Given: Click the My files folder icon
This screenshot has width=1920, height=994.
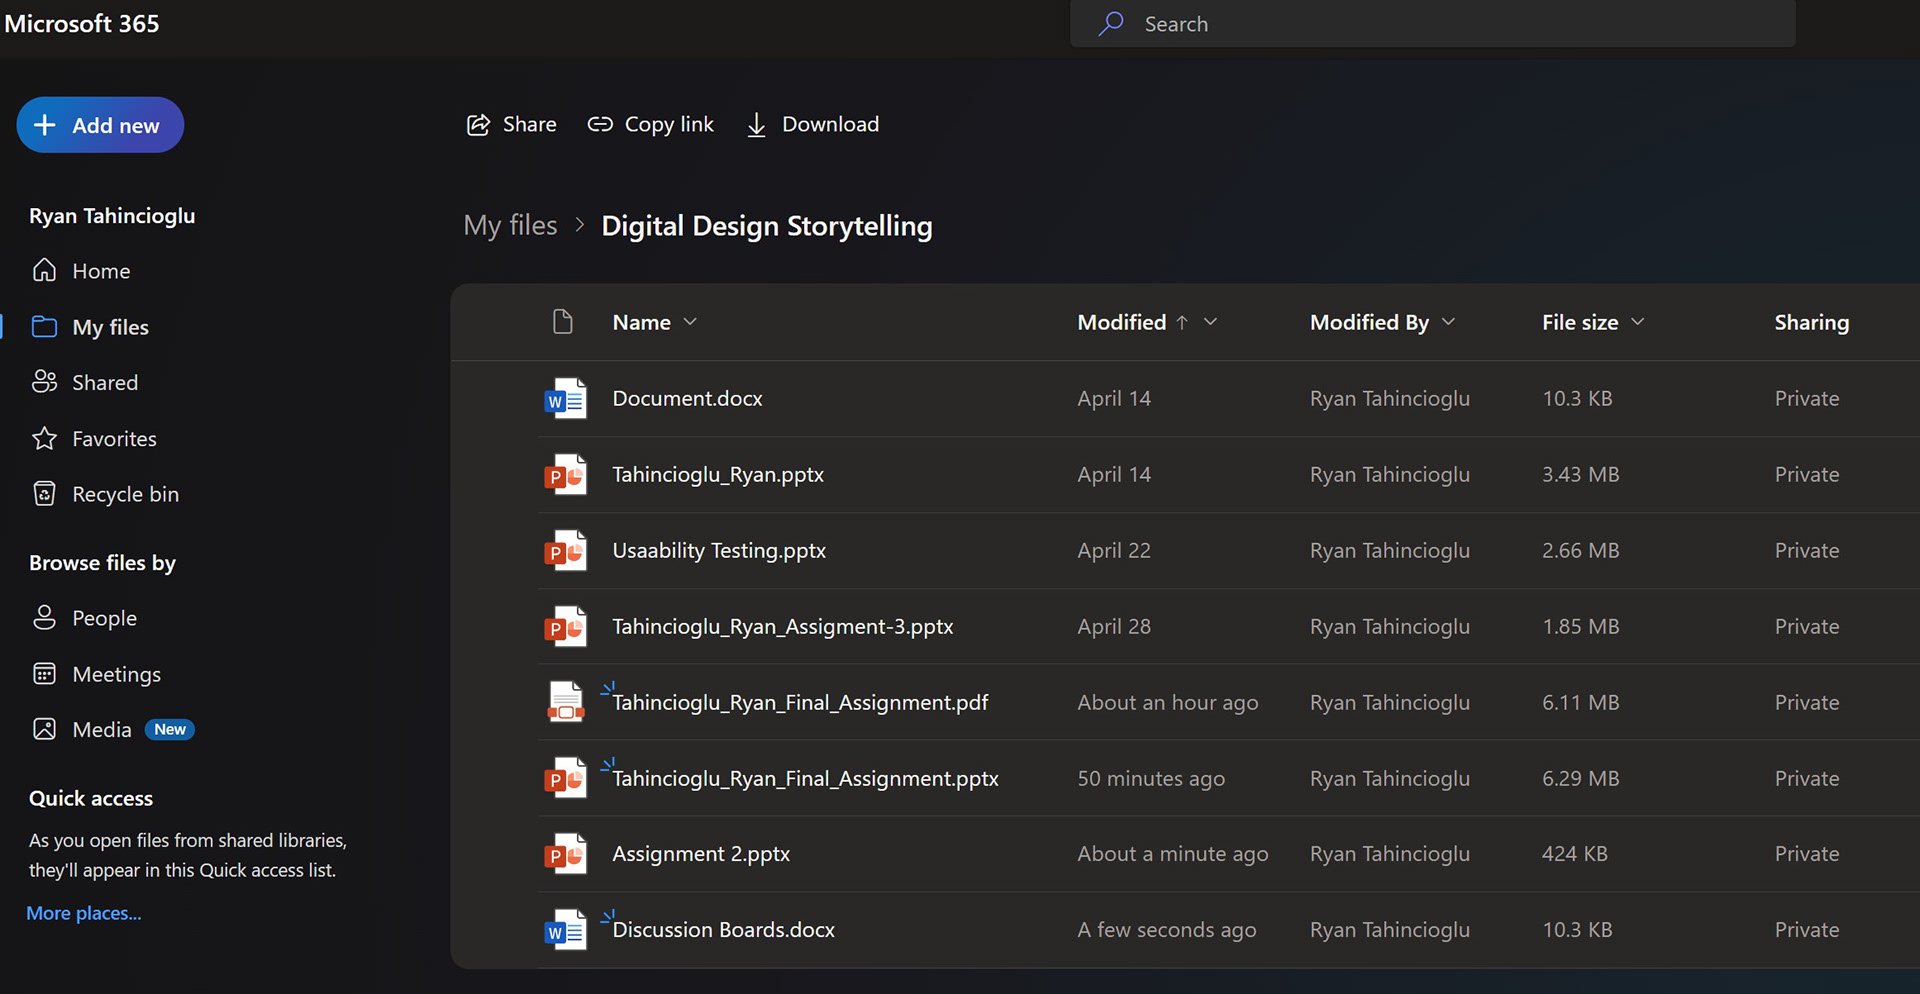Looking at the screenshot, I should point(44,327).
